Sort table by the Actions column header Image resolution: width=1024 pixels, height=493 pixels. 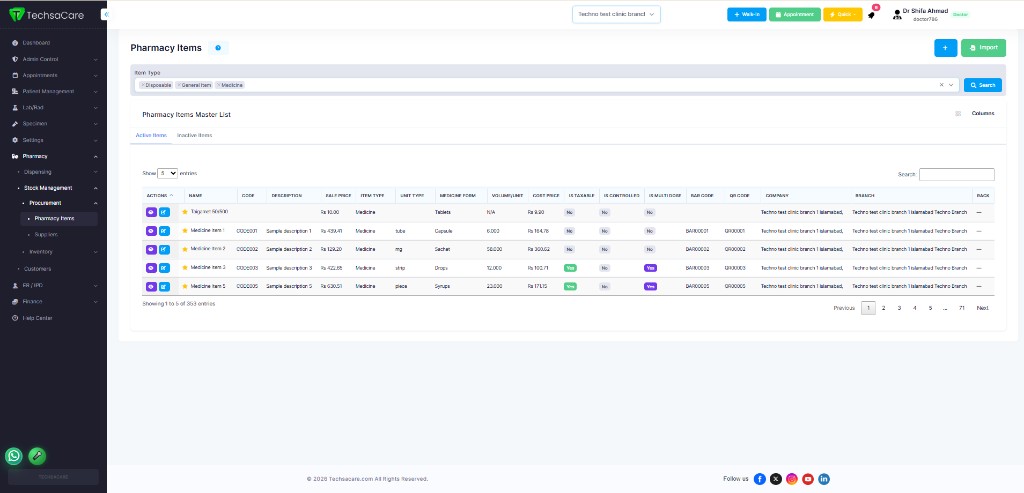(160, 195)
